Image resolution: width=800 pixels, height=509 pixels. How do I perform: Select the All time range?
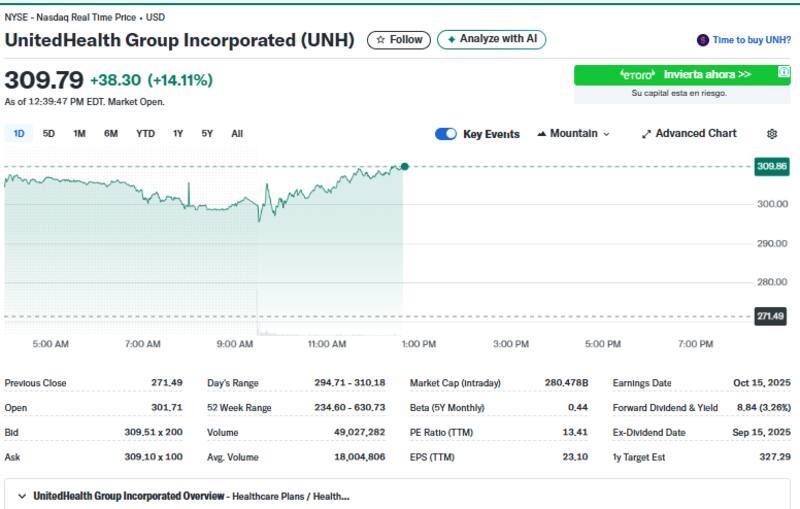tap(237, 134)
